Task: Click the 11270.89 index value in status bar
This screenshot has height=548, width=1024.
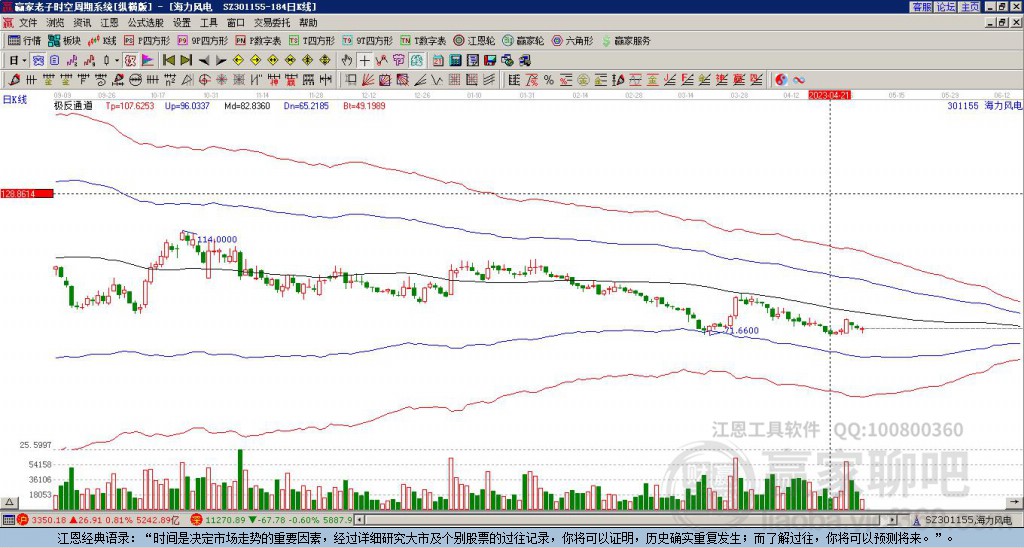Action: click(x=223, y=520)
